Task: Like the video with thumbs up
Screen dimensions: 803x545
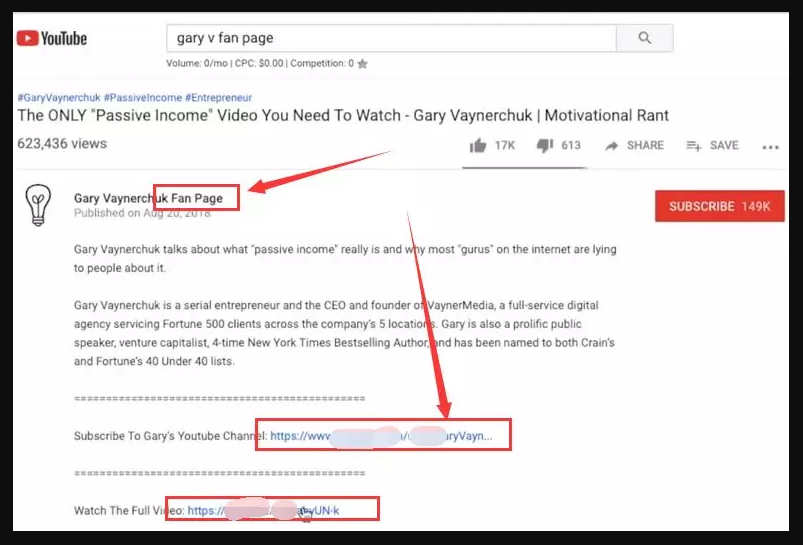Action: pos(492,145)
